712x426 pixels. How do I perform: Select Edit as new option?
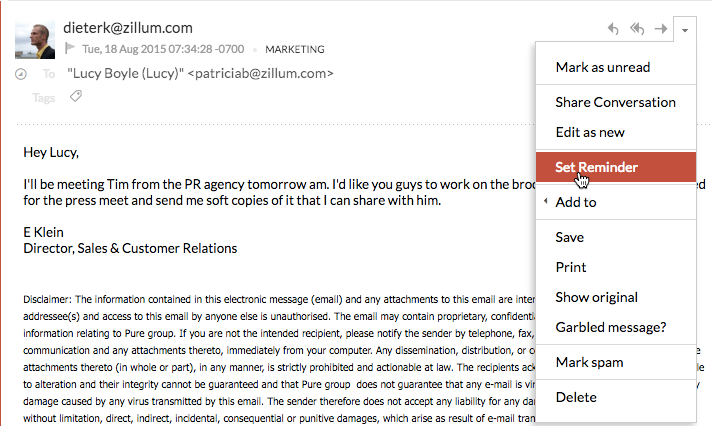click(x=589, y=132)
